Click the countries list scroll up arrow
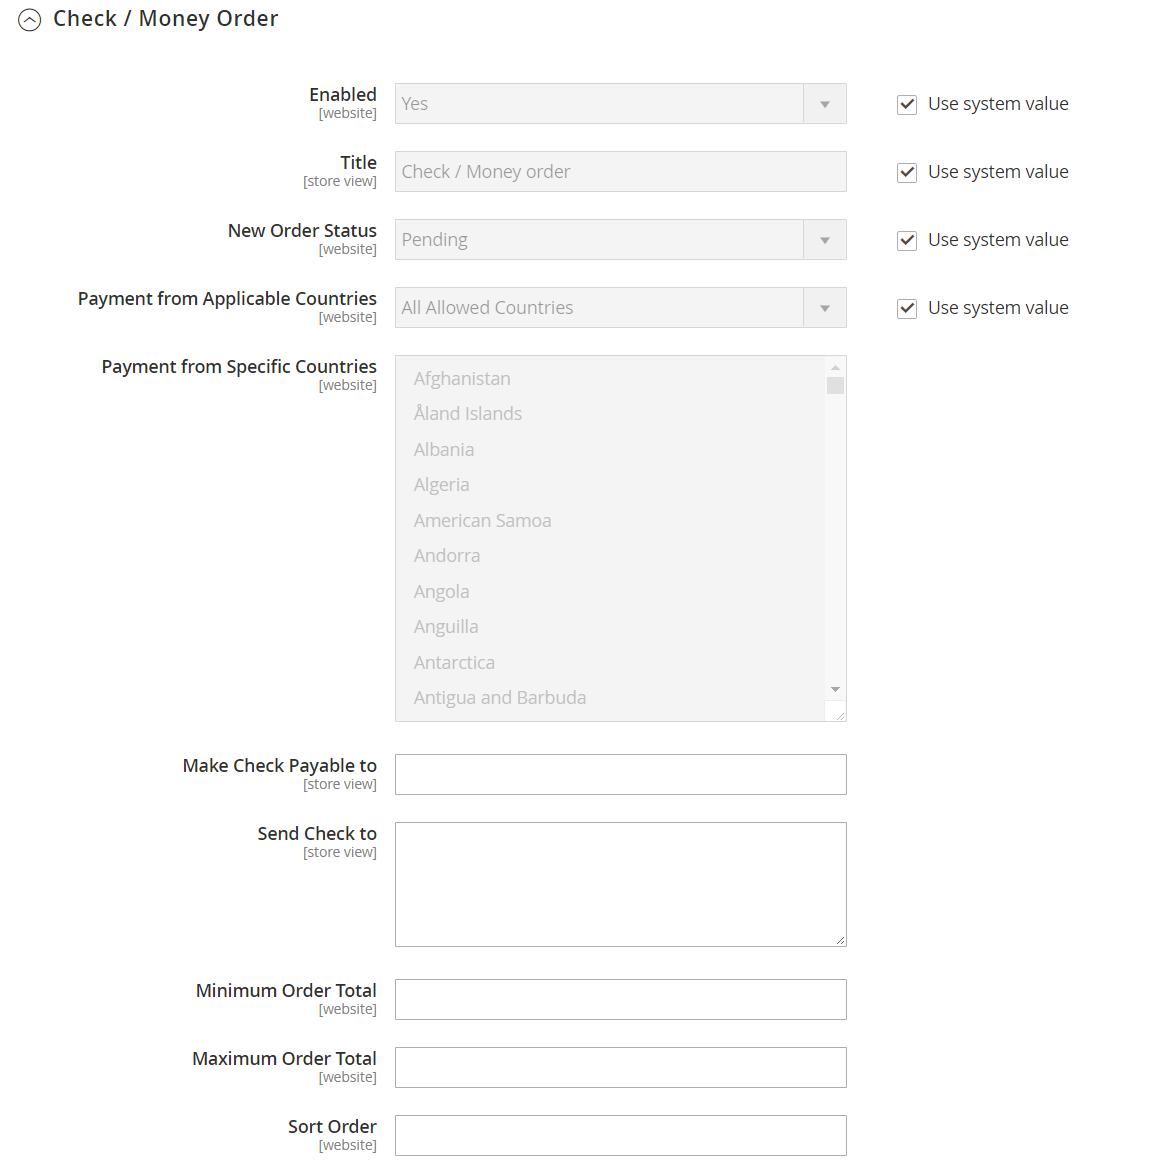 pyautogui.click(x=835, y=367)
